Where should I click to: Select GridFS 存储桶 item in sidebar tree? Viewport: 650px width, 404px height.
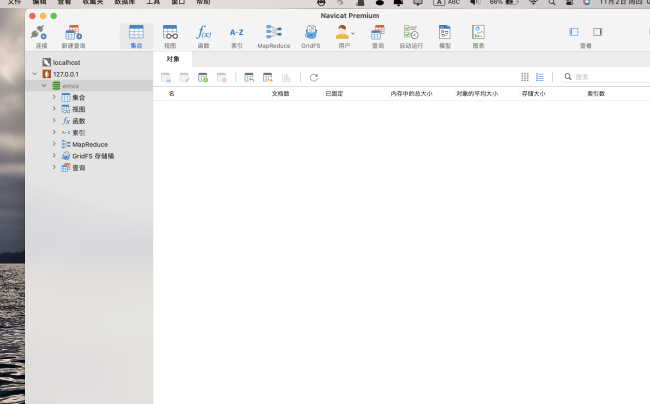pyautogui.click(x=93, y=156)
